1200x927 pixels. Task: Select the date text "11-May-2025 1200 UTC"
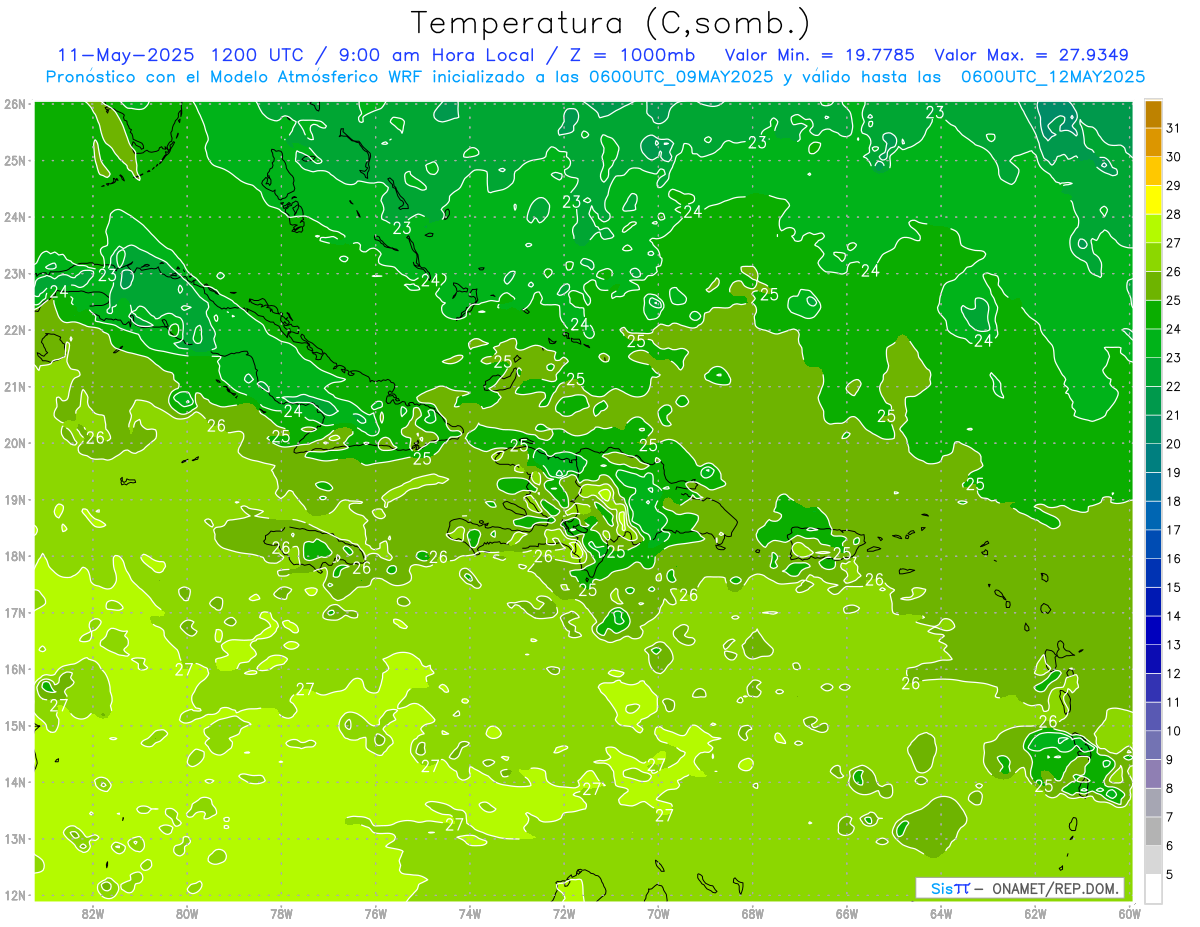[182, 54]
